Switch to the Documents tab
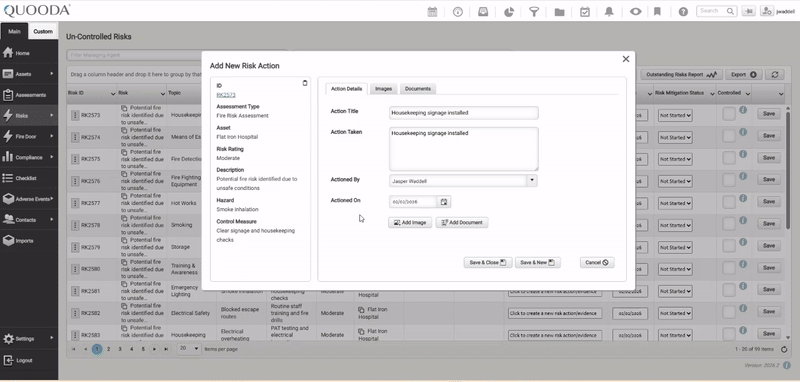Image resolution: width=800 pixels, height=382 pixels. (x=417, y=89)
